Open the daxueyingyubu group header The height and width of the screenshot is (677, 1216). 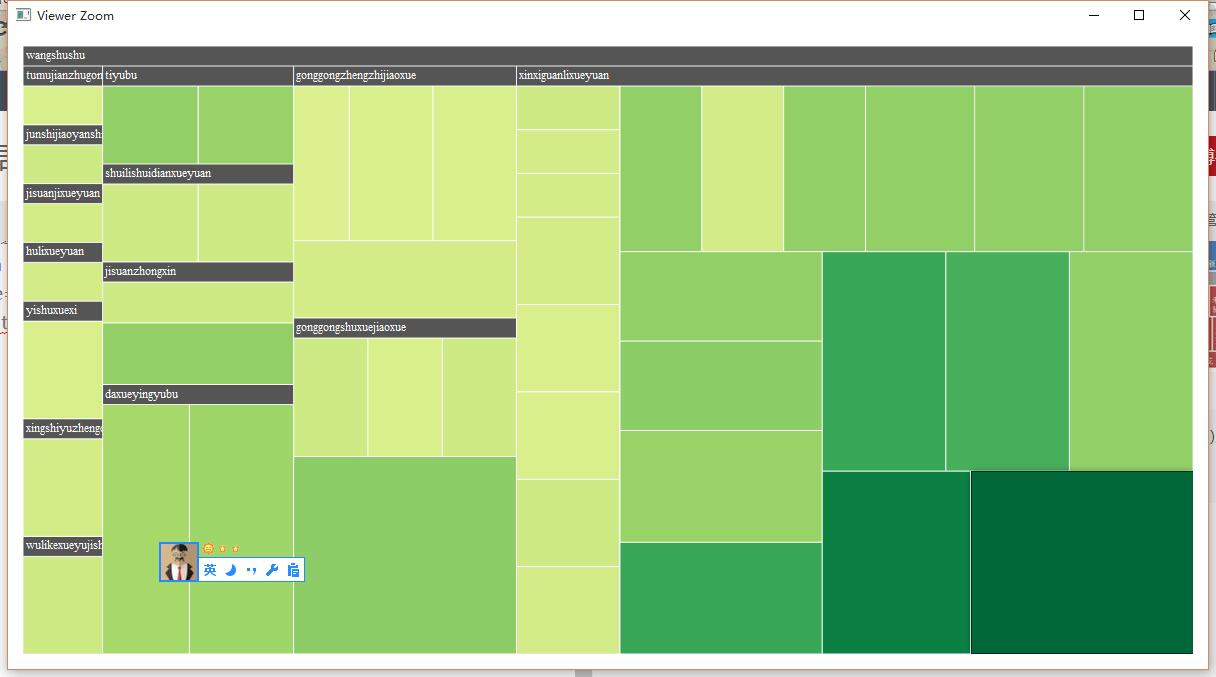point(196,394)
